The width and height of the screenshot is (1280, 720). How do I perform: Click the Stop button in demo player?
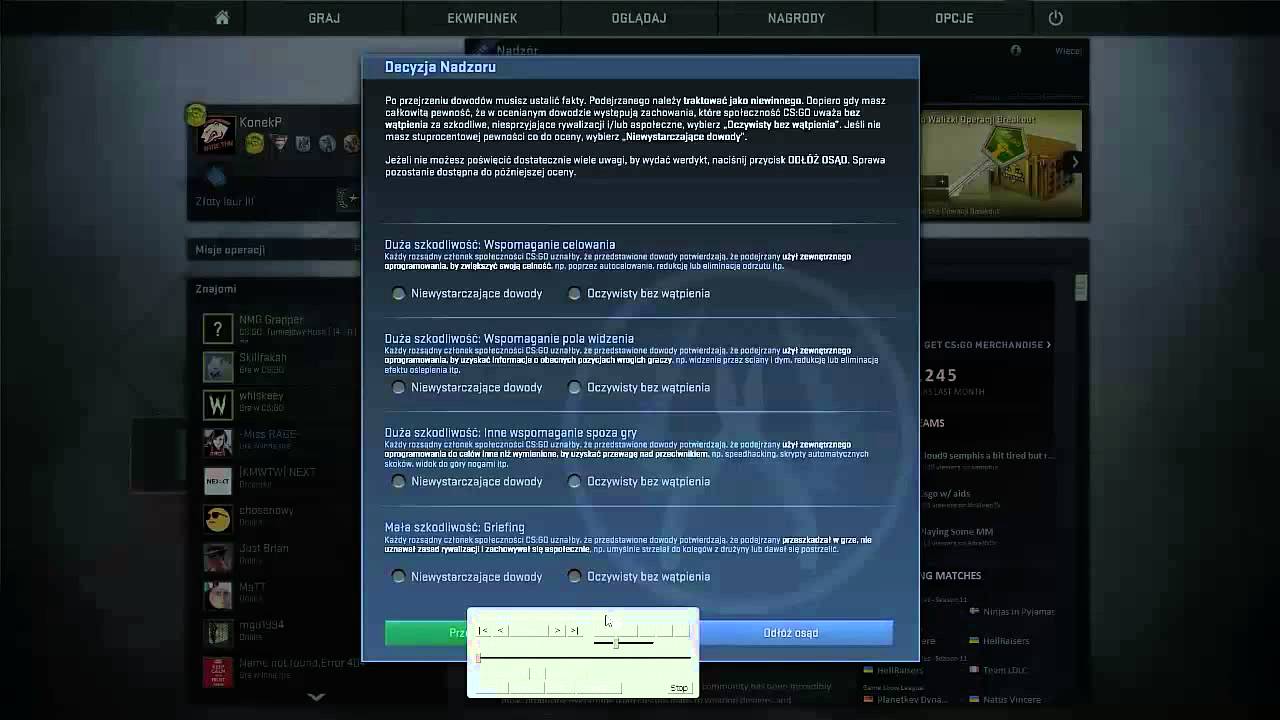click(679, 688)
